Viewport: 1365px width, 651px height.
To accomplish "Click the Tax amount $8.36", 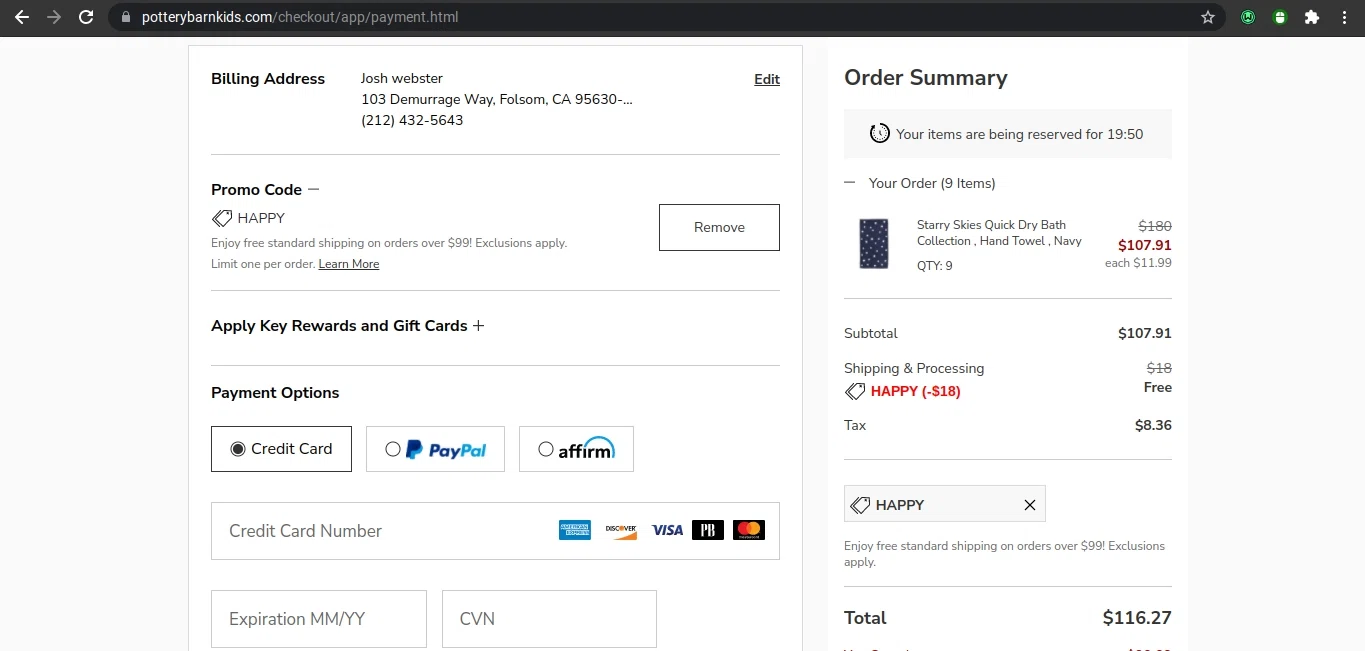I will click(x=1153, y=425).
